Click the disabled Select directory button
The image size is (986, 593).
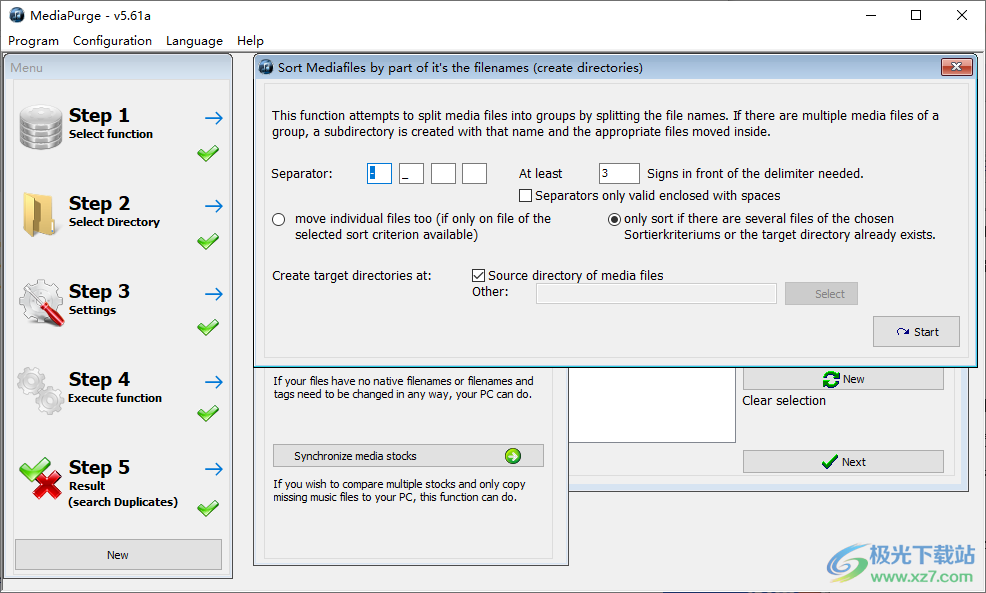point(821,294)
